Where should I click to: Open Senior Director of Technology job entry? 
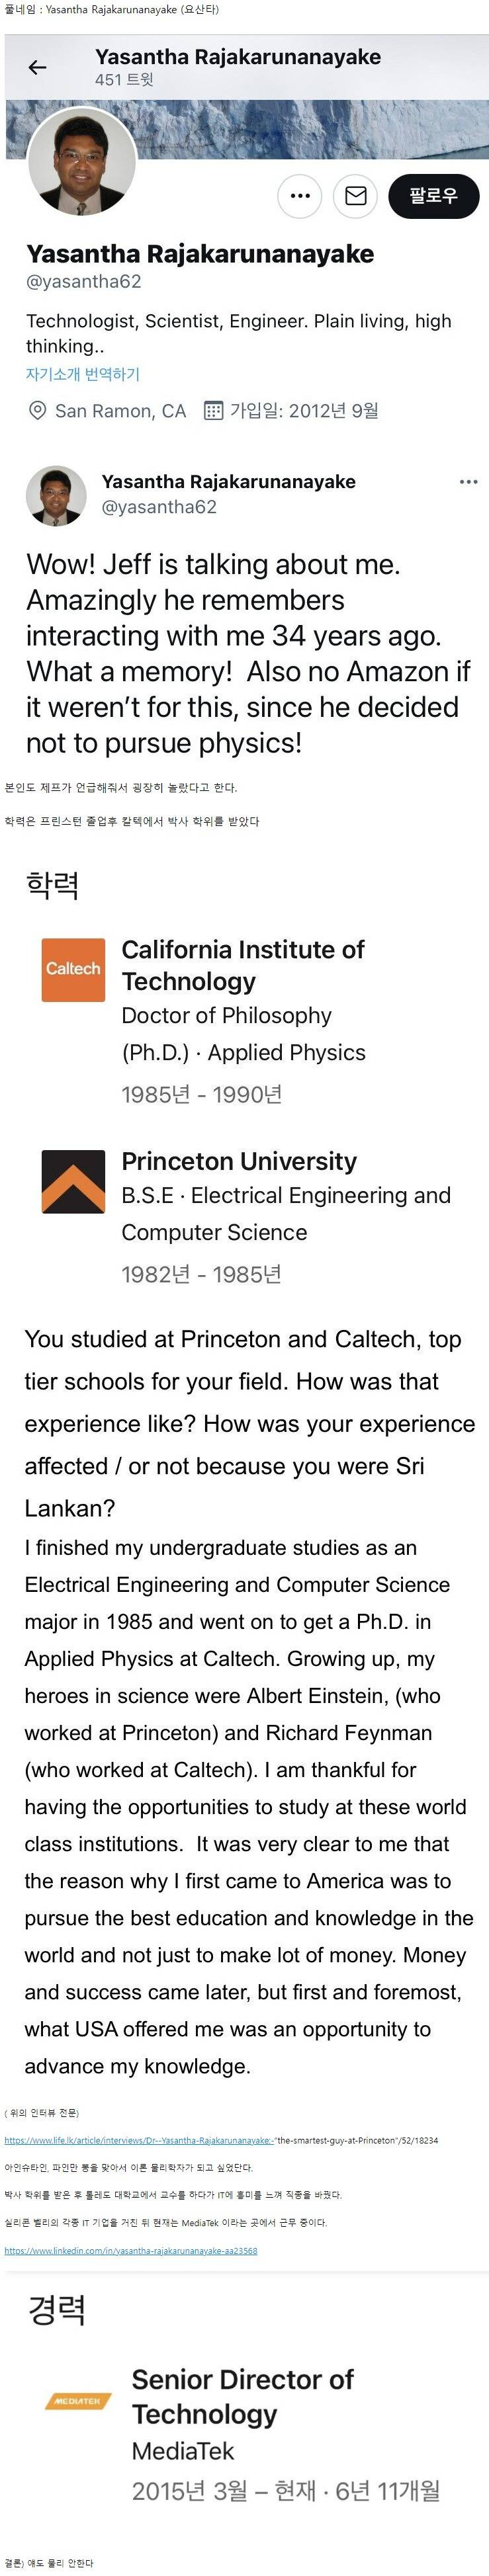point(243,2396)
